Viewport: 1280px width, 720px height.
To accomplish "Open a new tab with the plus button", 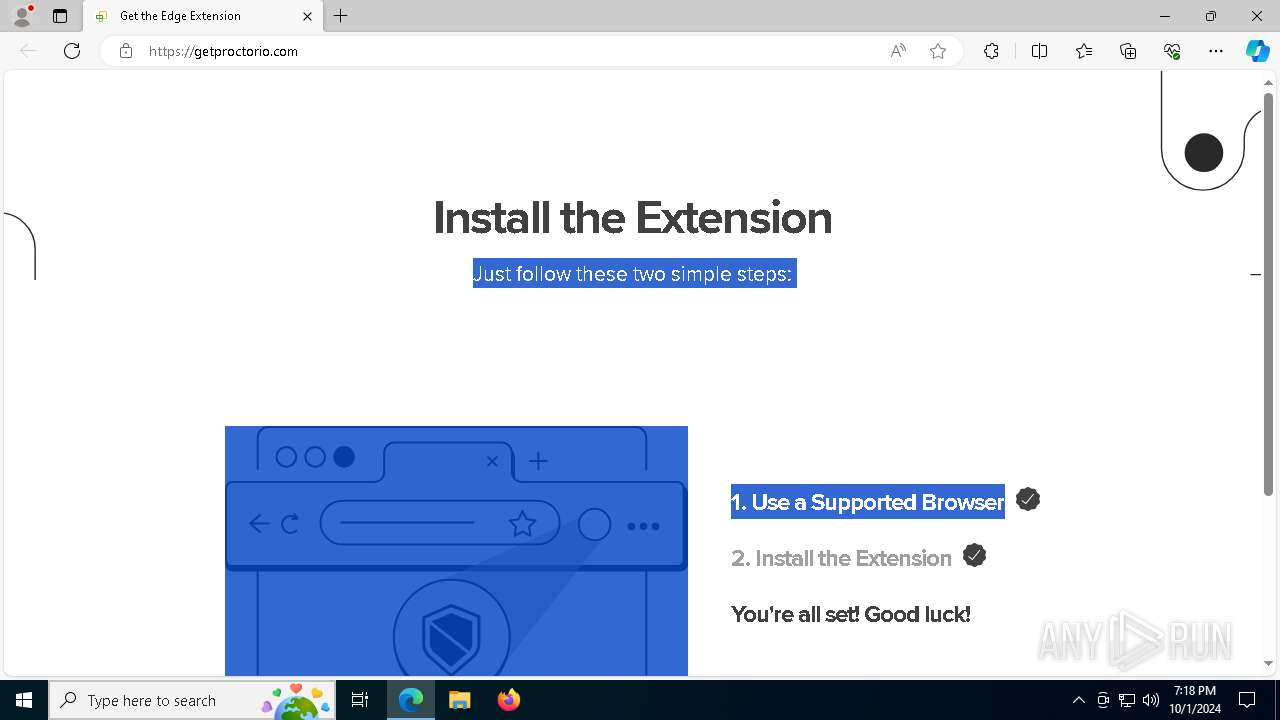I will click(341, 16).
